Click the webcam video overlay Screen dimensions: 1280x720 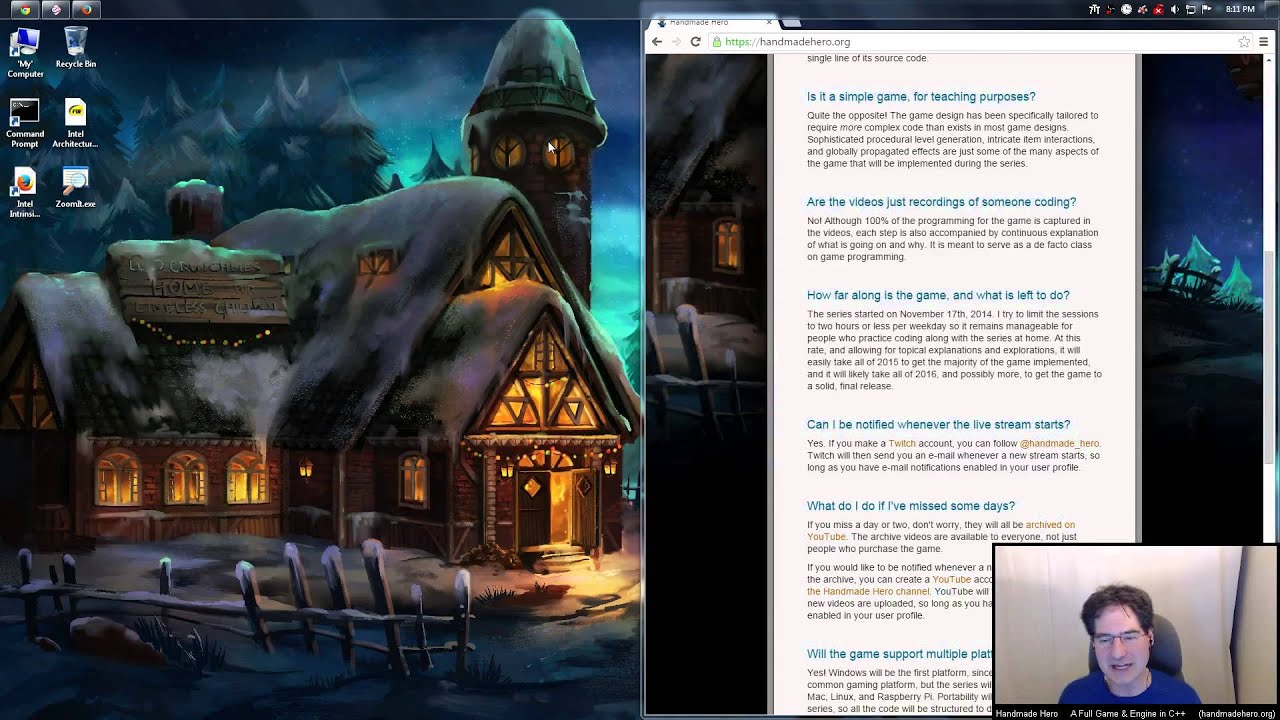1136,632
